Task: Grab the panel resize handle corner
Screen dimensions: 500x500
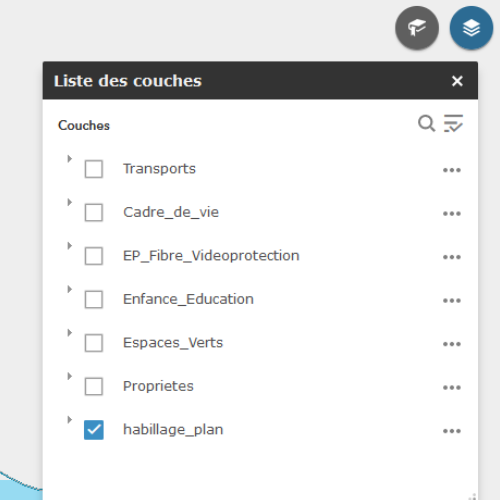Action: click(x=473, y=496)
